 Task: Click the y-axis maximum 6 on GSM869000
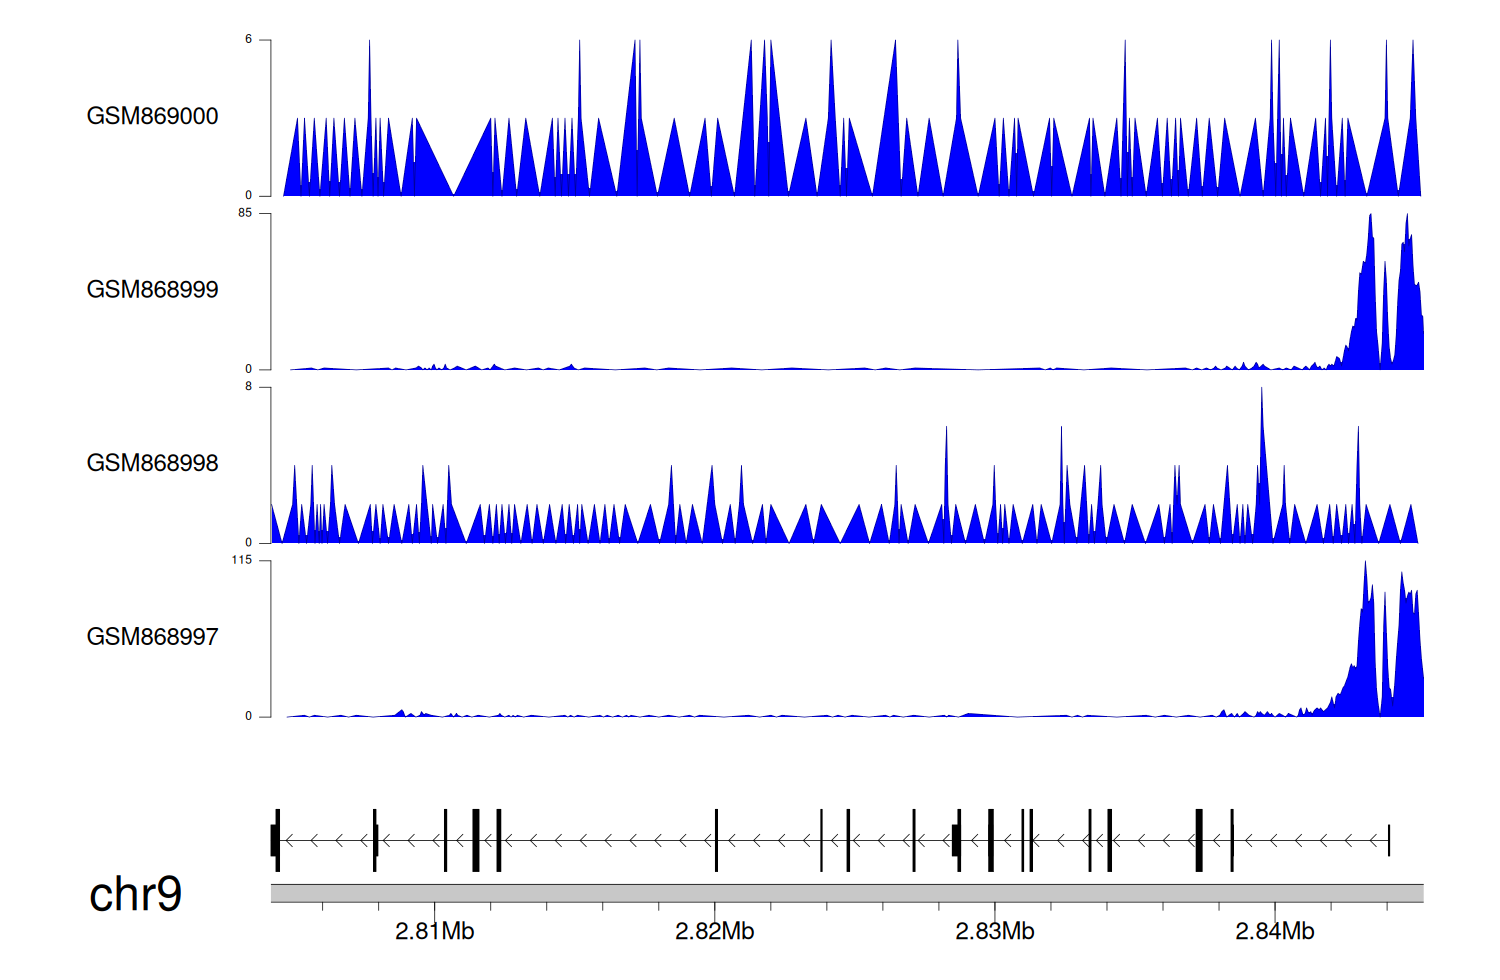point(249,40)
